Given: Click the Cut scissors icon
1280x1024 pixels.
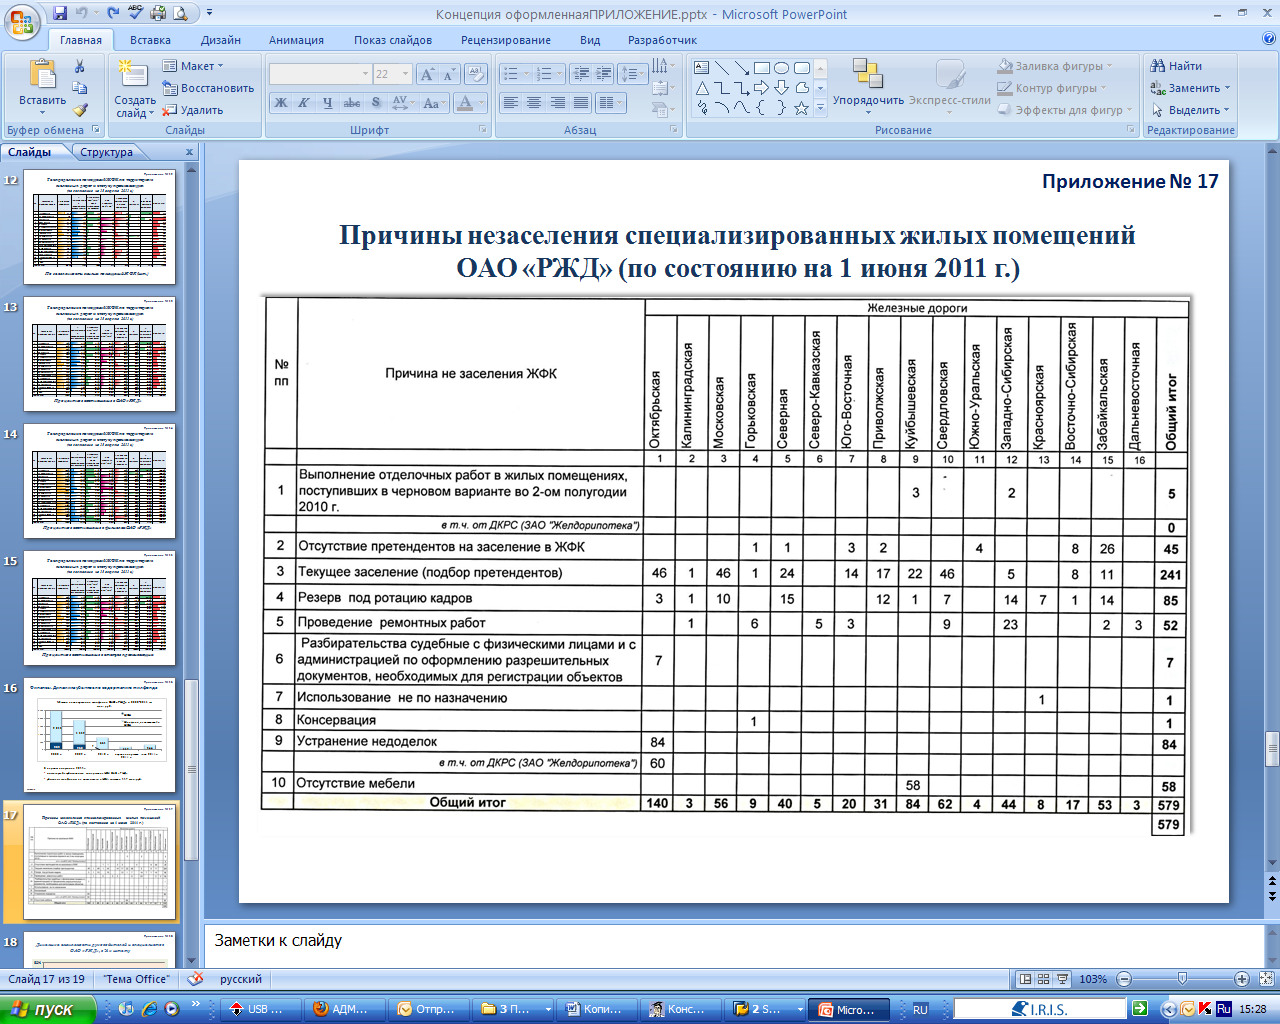Looking at the screenshot, I should (79, 67).
